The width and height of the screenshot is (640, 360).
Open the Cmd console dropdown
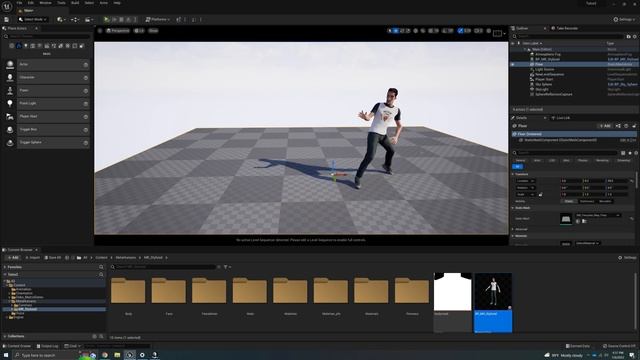coord(72,346)
